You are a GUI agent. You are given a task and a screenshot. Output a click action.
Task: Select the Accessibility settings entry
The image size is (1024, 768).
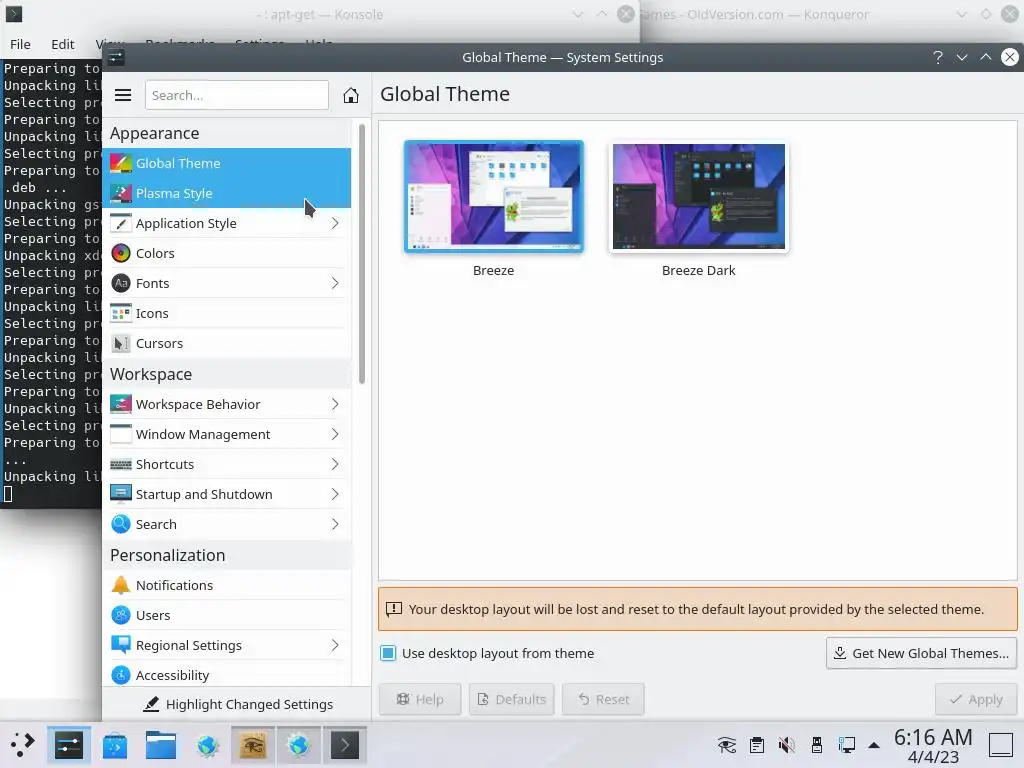click(x=227, y=675)
